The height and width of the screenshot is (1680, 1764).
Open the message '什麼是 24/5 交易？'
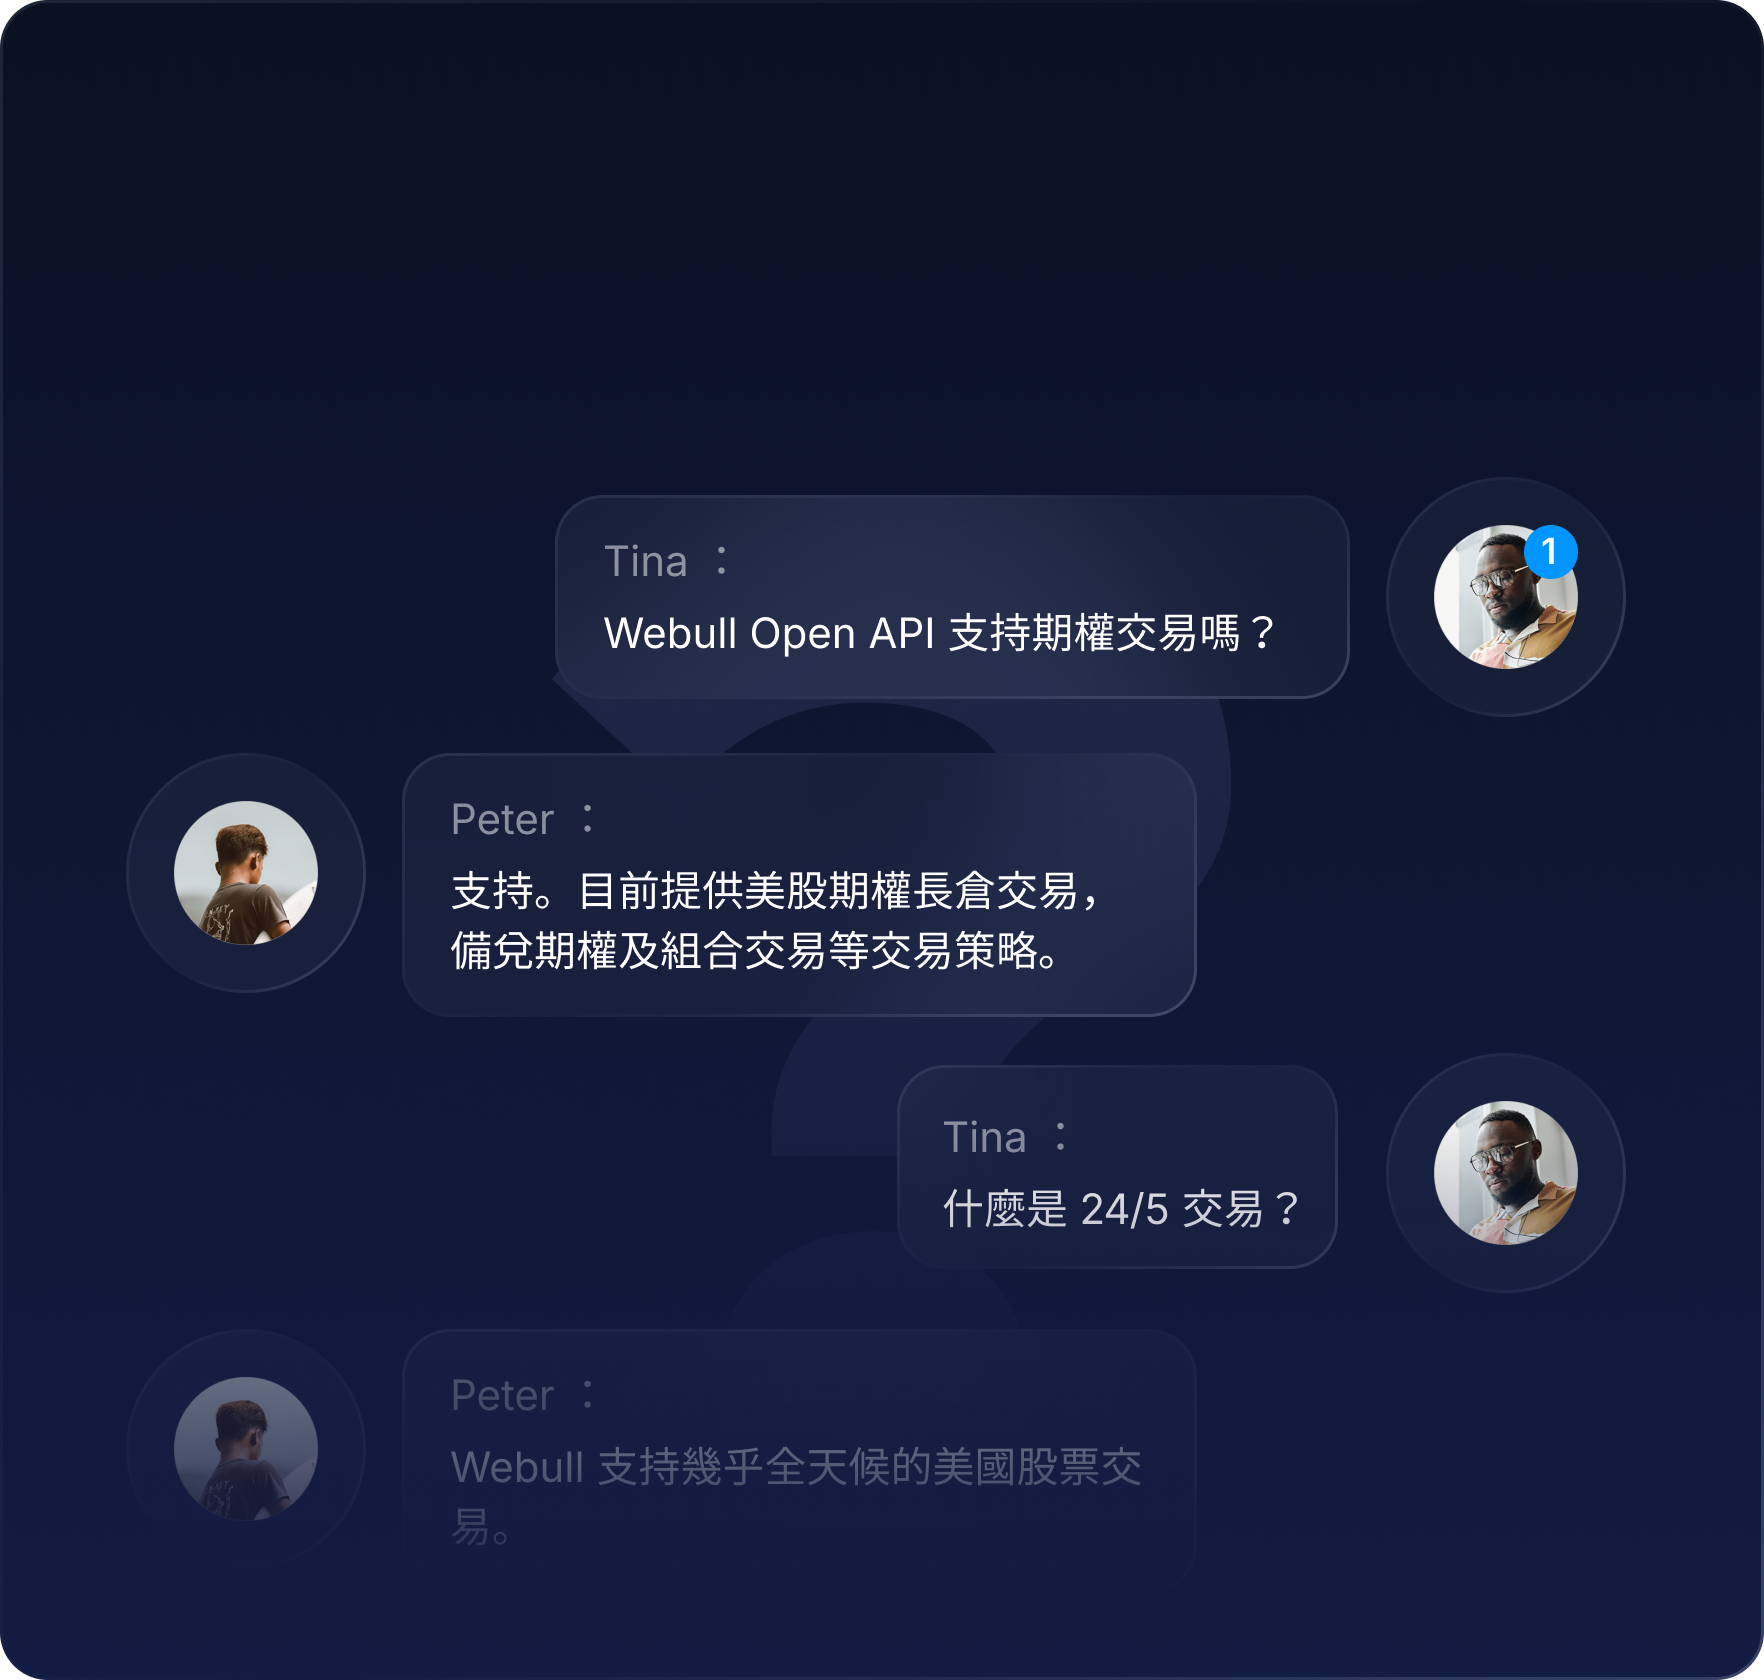point(1122,1209)
